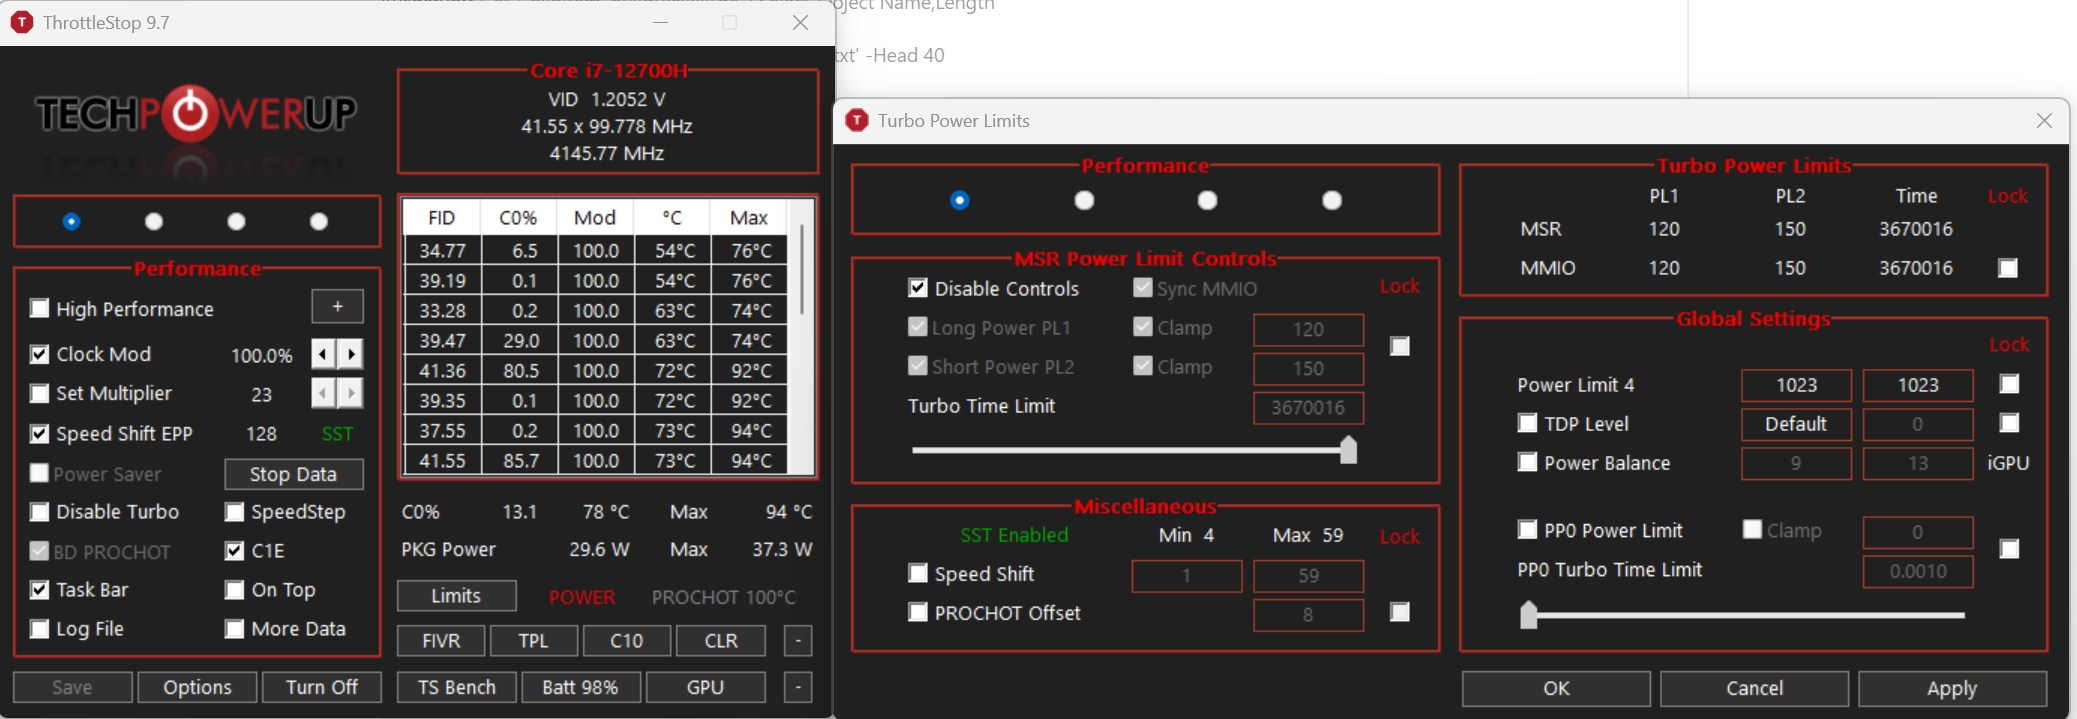The width and height of the screenshot is (2077, 719).
Task: Toggle Speed Shift EPP checkbox
Action: point(39,434)
